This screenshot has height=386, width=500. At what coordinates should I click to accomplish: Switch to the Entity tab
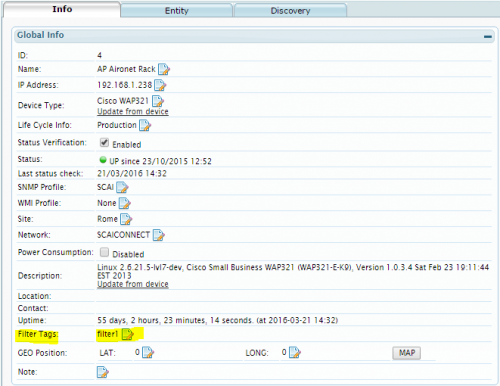(177, 11)
